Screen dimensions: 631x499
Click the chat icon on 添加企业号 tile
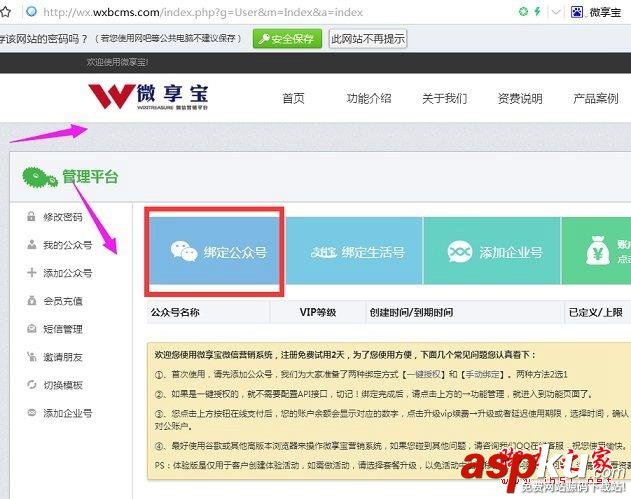[x=460, y=252]
